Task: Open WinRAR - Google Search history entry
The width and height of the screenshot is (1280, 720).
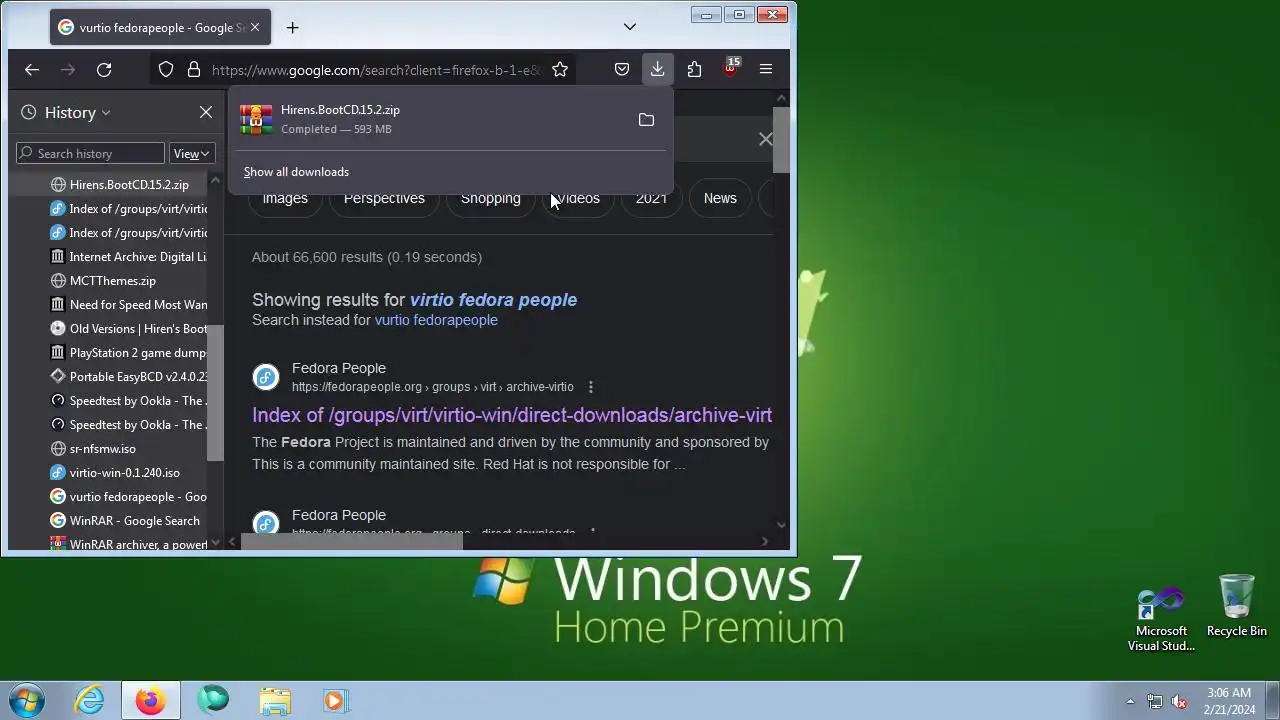Action: point(125,521)
